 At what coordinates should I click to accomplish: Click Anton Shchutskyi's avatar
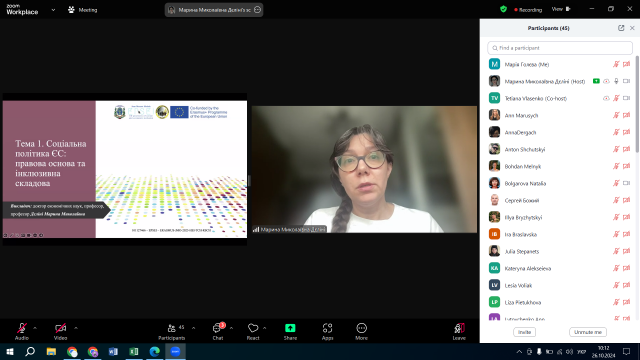click(494, 149)
